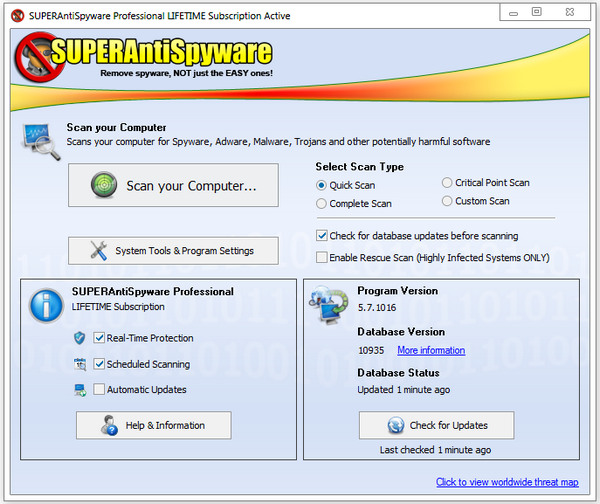Click the green radar icon on Scan button
The image size is (600, 504).
104,185
